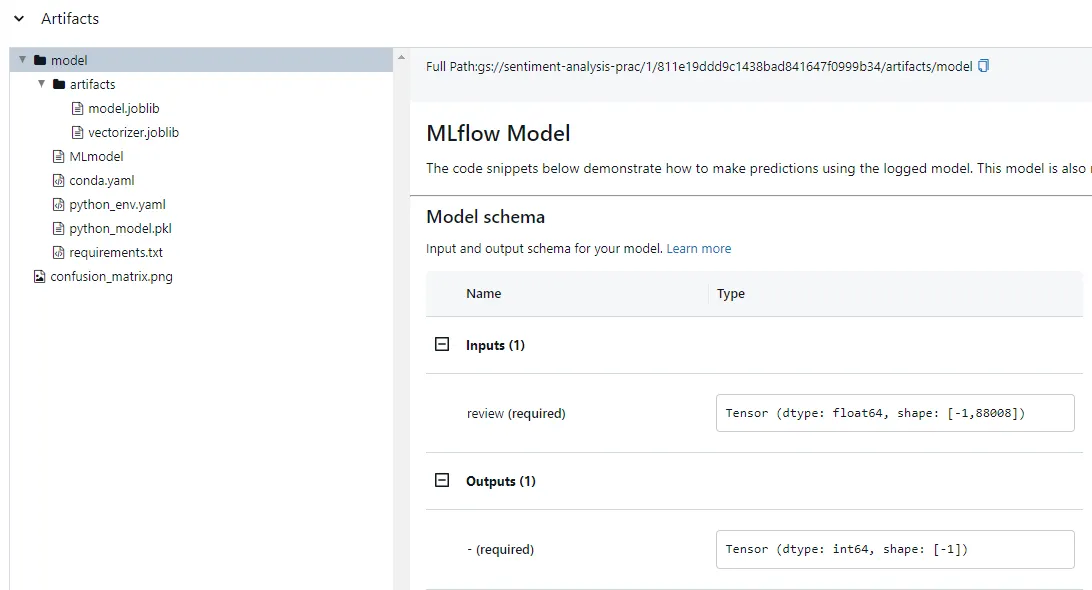Screen dimensions: 1092x590
Task: Click the Name column header
Action: (484, 293)
